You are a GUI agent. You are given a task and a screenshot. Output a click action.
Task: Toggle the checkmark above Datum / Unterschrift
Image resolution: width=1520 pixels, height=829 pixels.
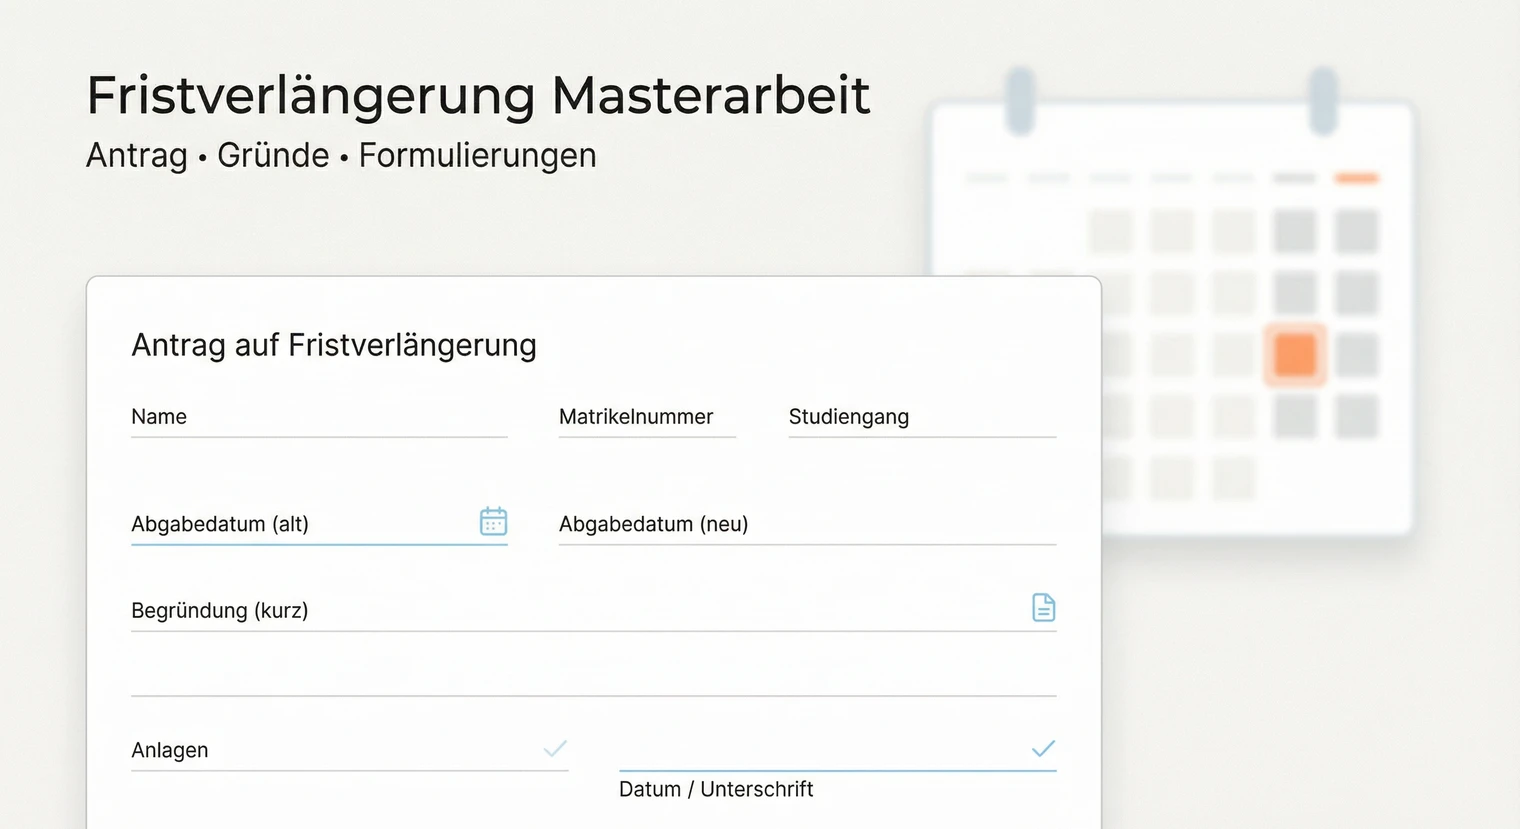coord(1043,747)
